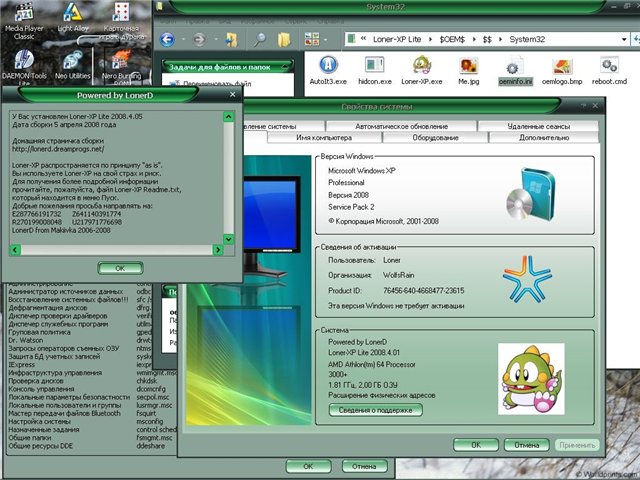Open Back button history dropdown arrow

click(x=183, y=40)
